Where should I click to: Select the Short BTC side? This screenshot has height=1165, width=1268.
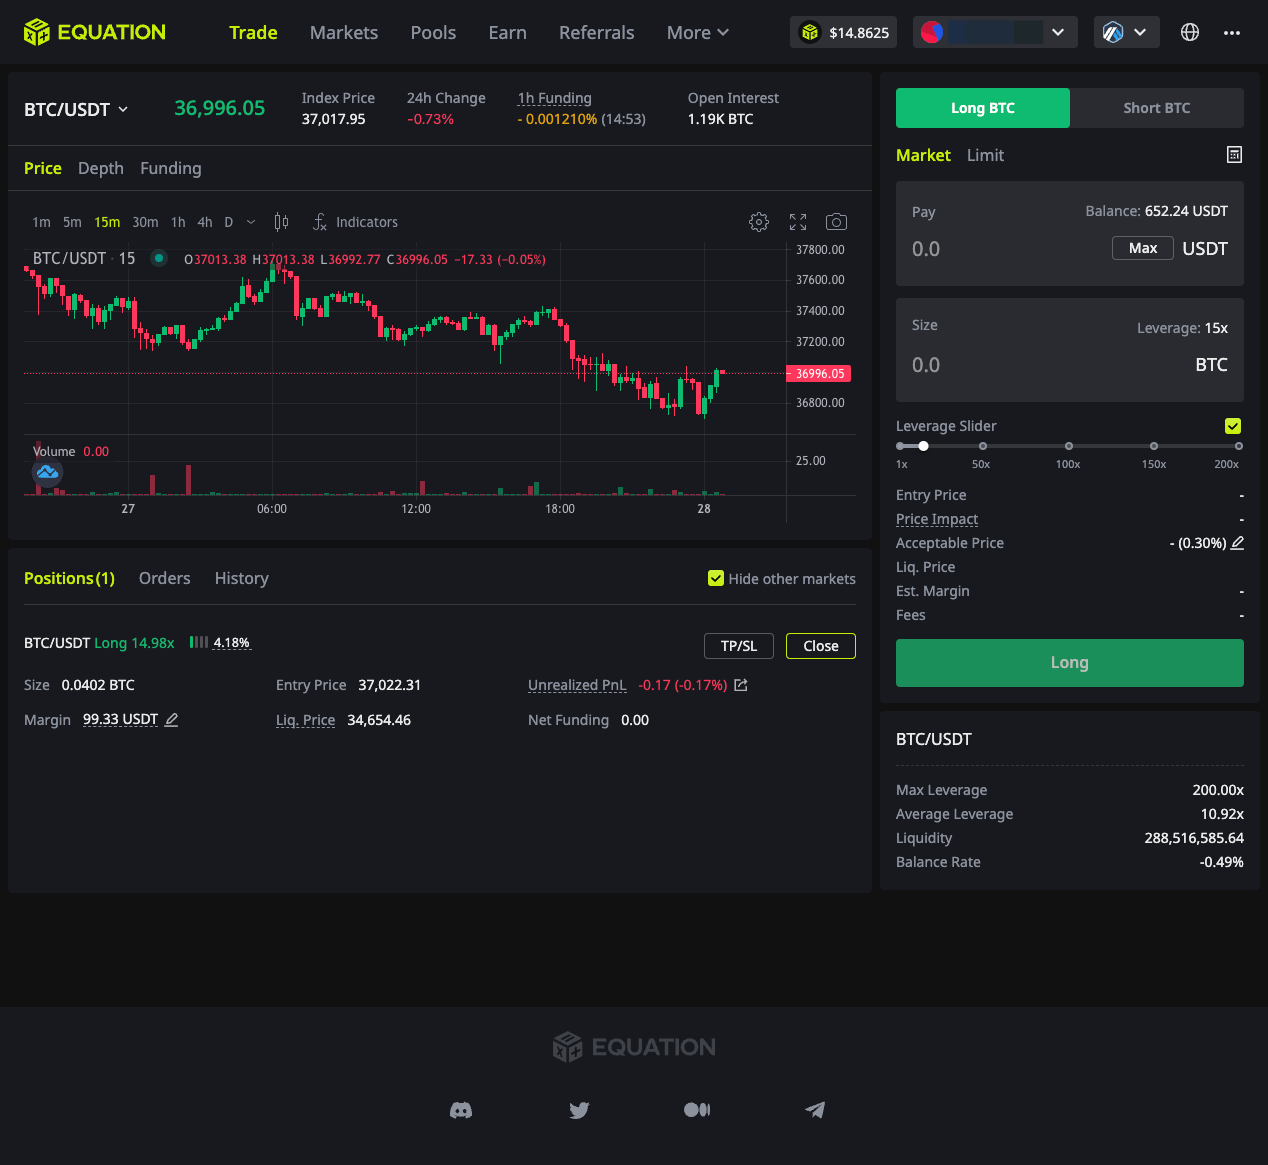coord(1157,108)
